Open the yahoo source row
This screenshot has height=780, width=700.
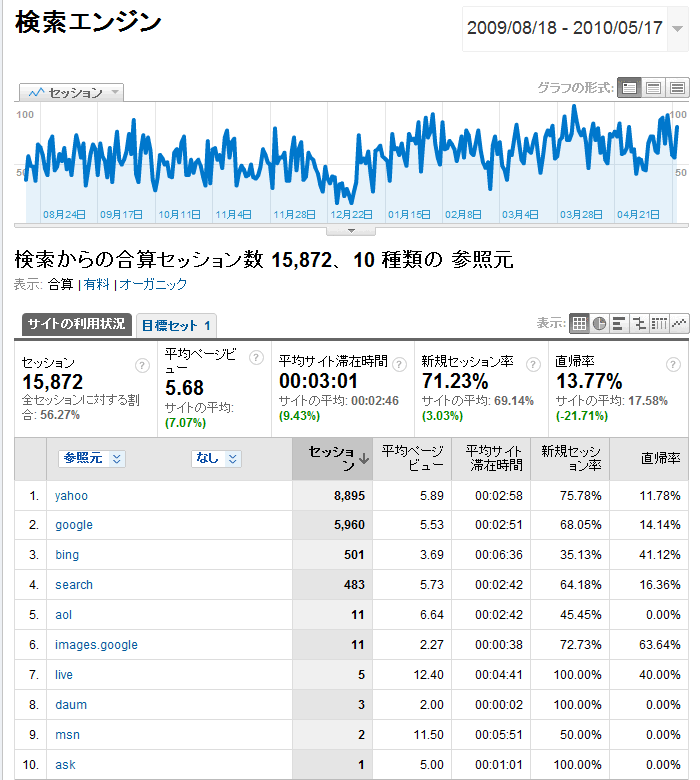pyautogui.click(x=71, y=496)
